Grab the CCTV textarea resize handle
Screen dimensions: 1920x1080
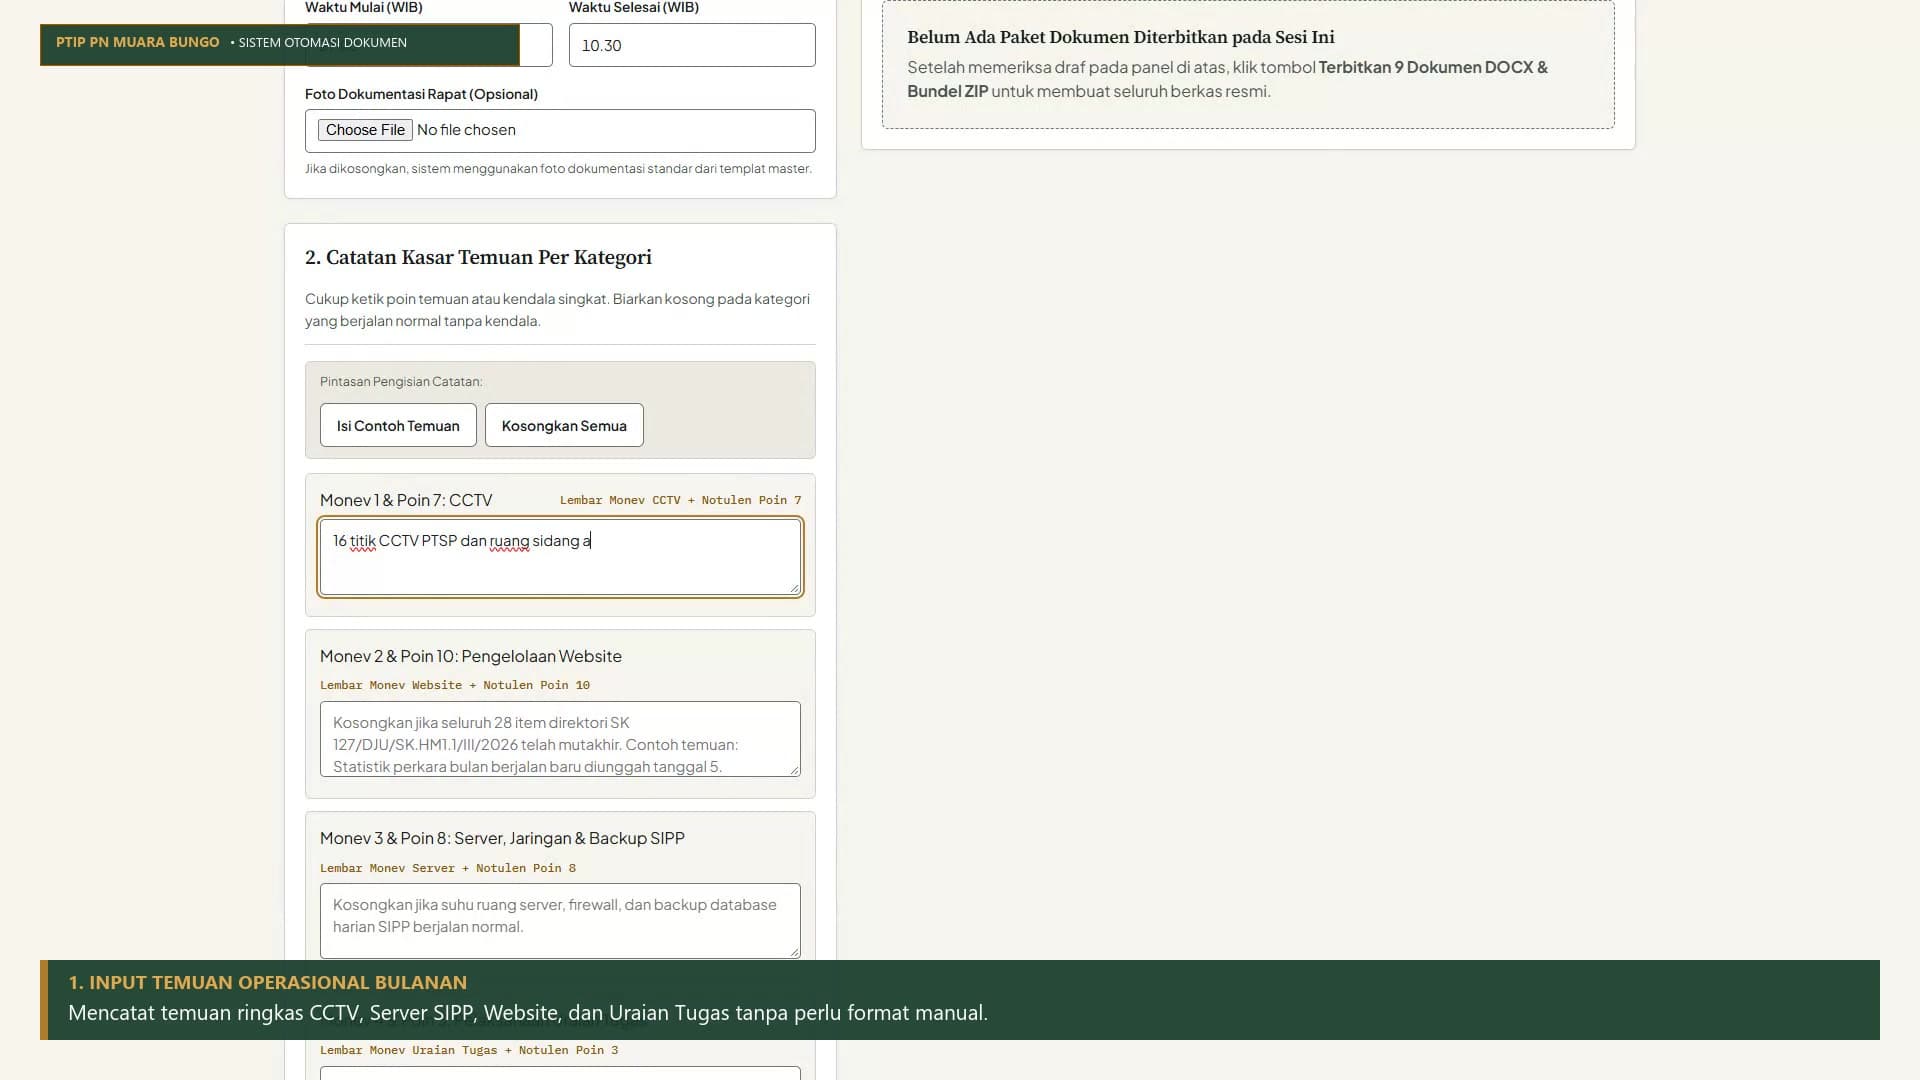(x=795, y=589)
